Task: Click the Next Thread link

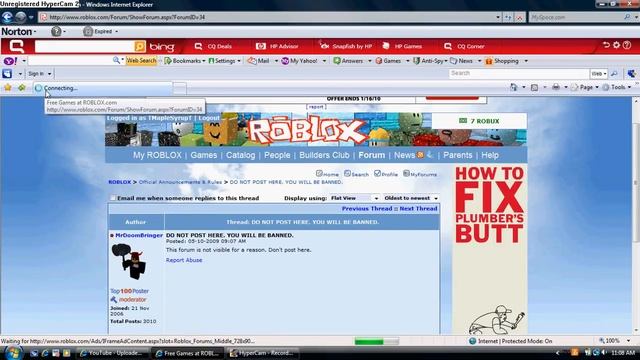Action: tap(418, 209)
